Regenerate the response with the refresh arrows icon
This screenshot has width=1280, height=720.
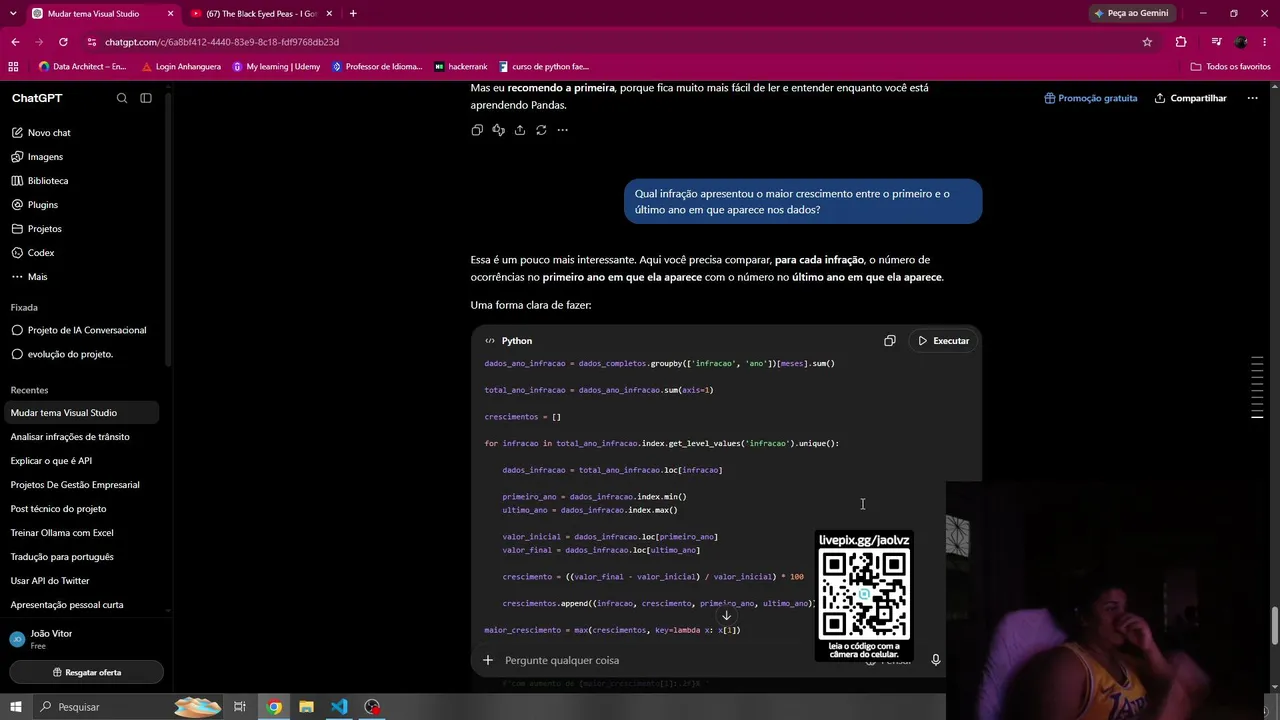pyautogui.click(x=541, y=130)
